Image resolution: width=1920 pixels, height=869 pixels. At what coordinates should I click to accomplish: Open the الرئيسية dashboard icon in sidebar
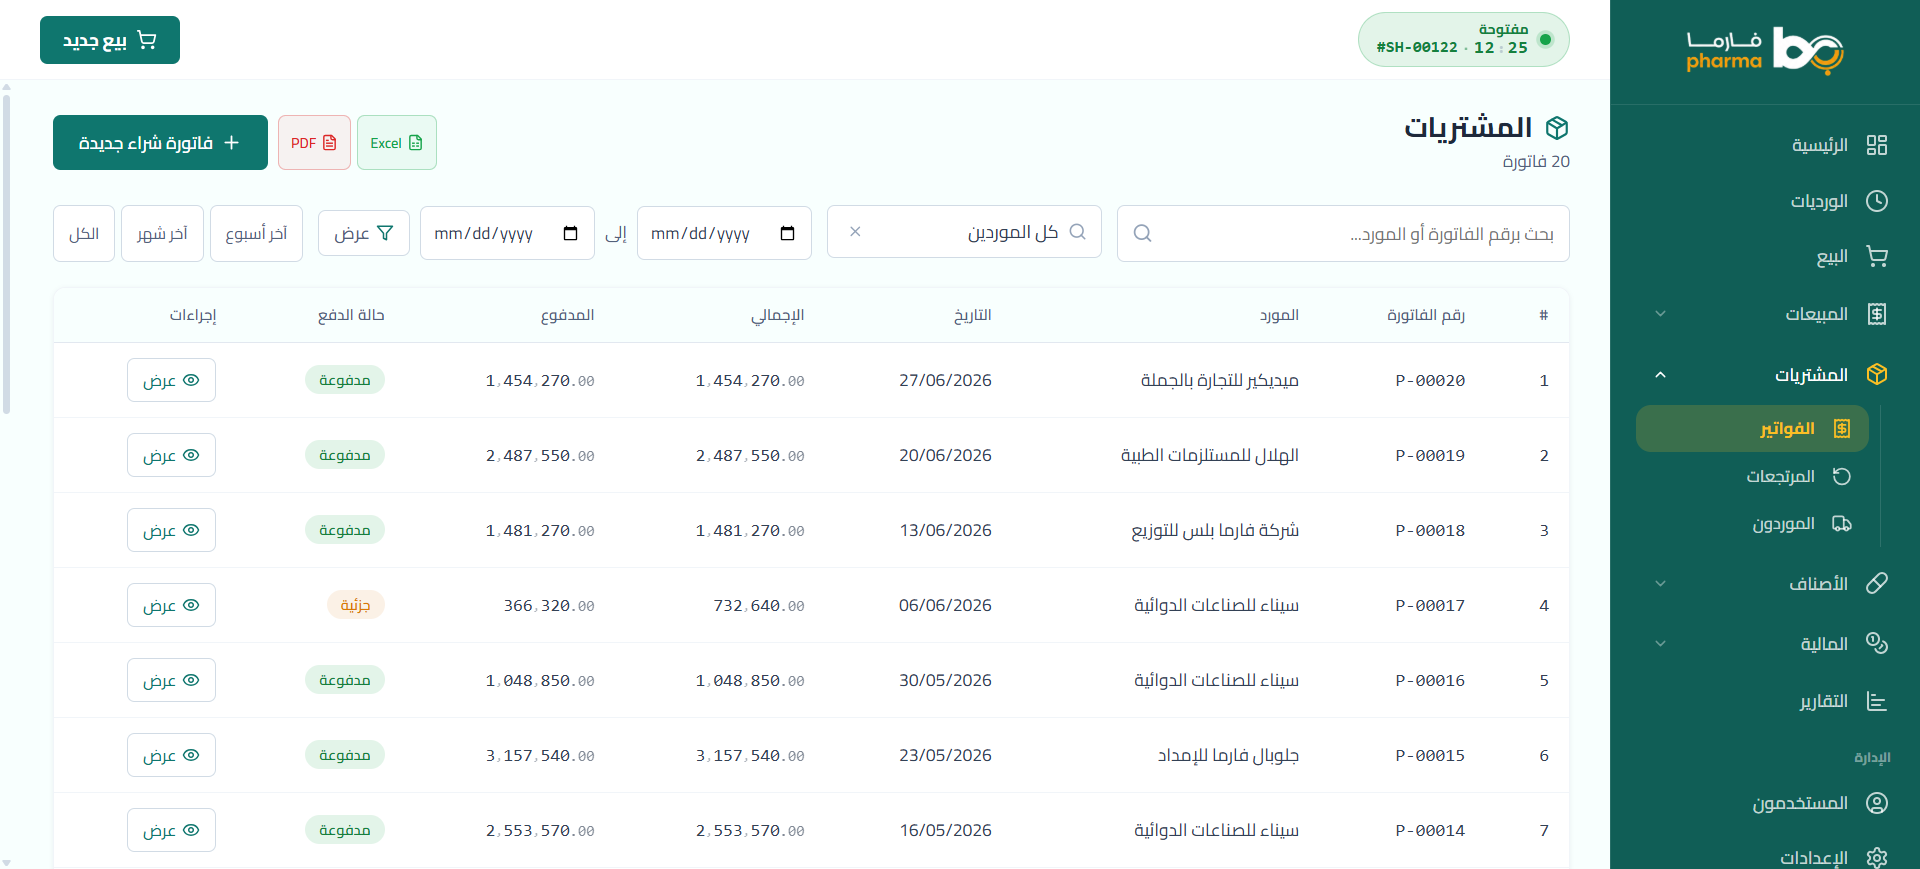coord(1877,145)
